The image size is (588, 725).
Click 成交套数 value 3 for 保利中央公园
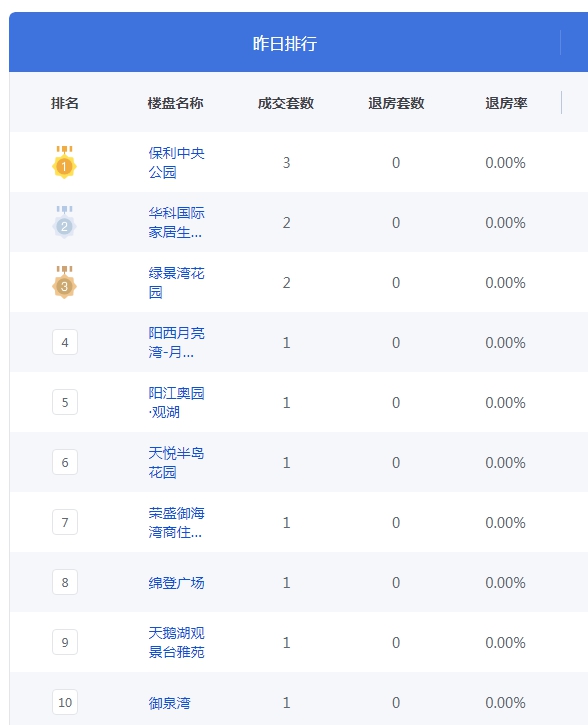coord(287,163)
